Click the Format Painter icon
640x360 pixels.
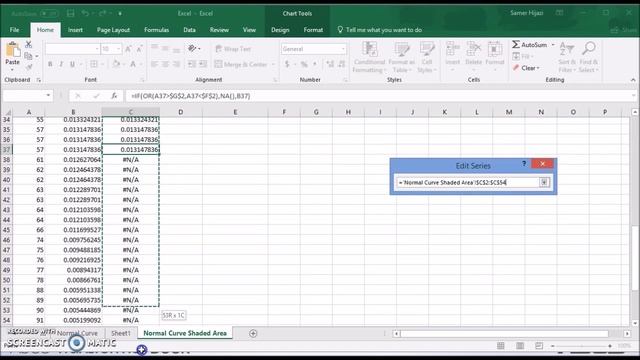28,67
